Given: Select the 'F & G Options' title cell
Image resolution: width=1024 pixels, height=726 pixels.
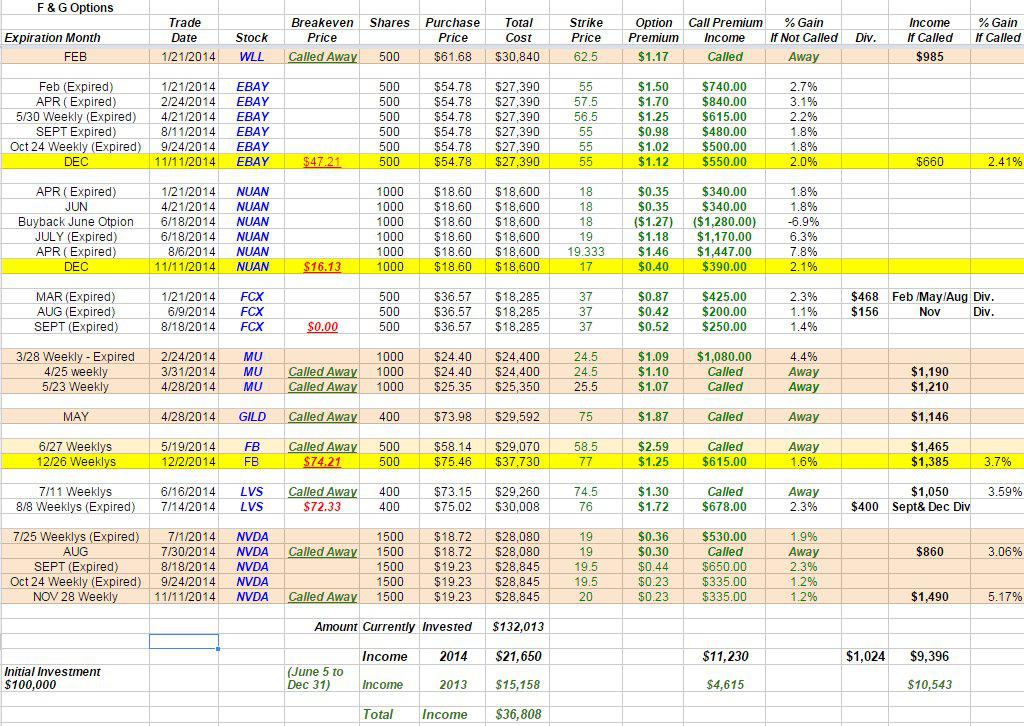Looking at the screenshot, I should click(75, 8).
